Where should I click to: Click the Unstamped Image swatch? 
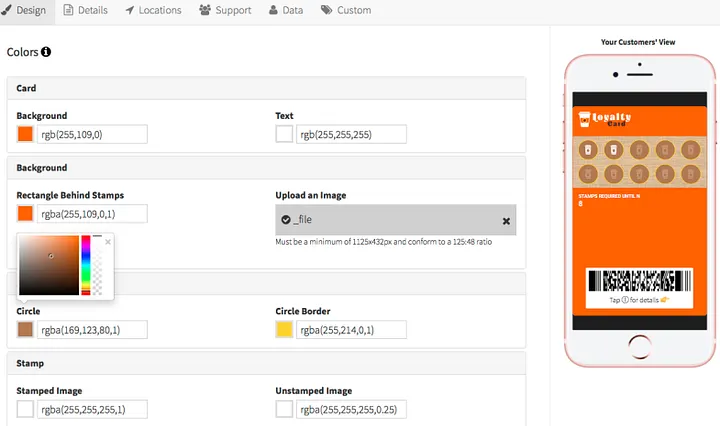(284, 409)
